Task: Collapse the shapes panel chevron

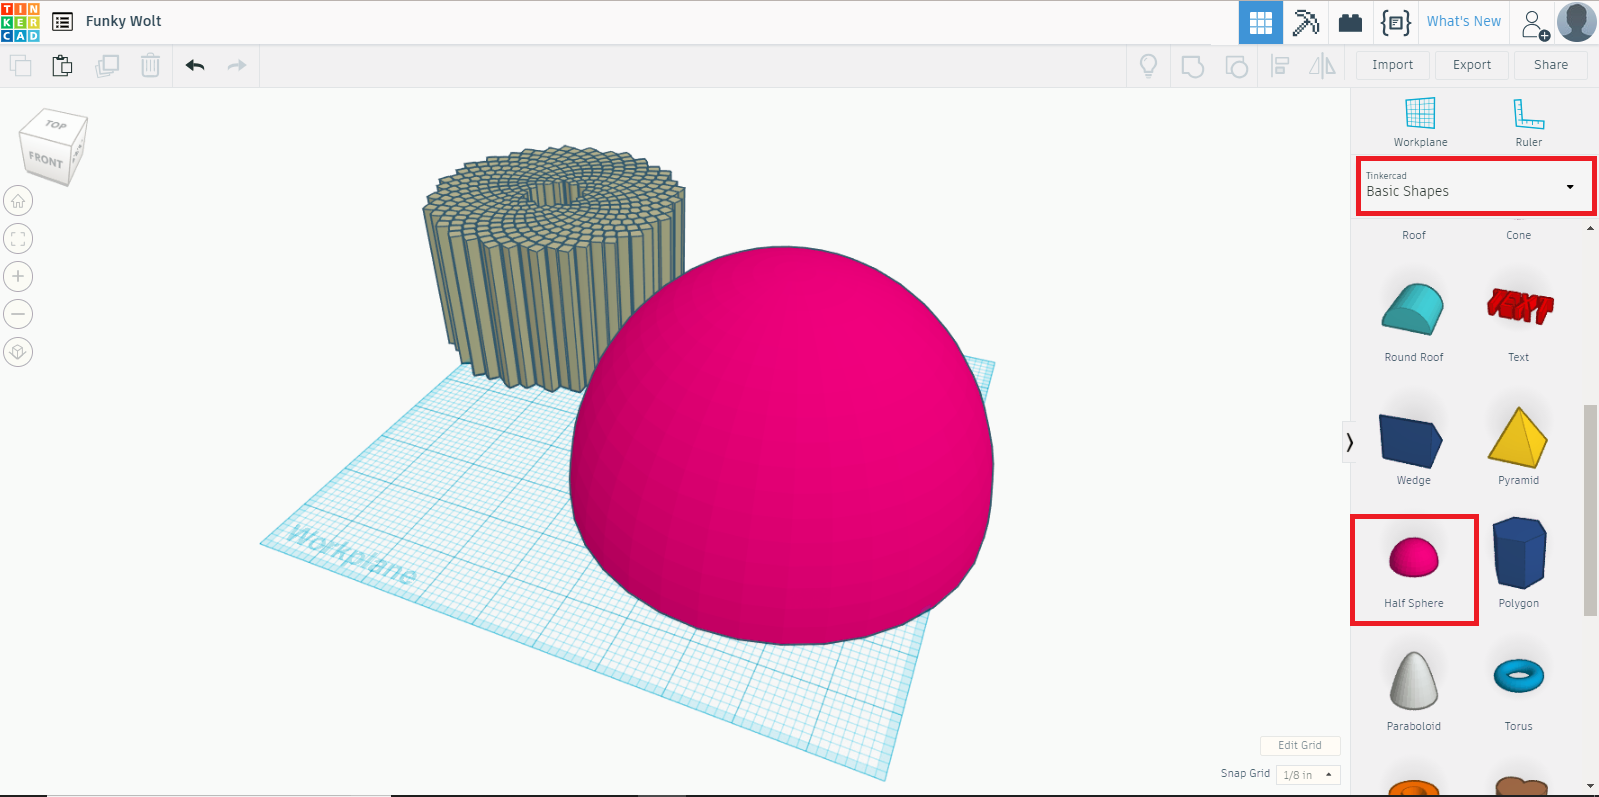Action: pyautogui.click(x=1349, y=442)
